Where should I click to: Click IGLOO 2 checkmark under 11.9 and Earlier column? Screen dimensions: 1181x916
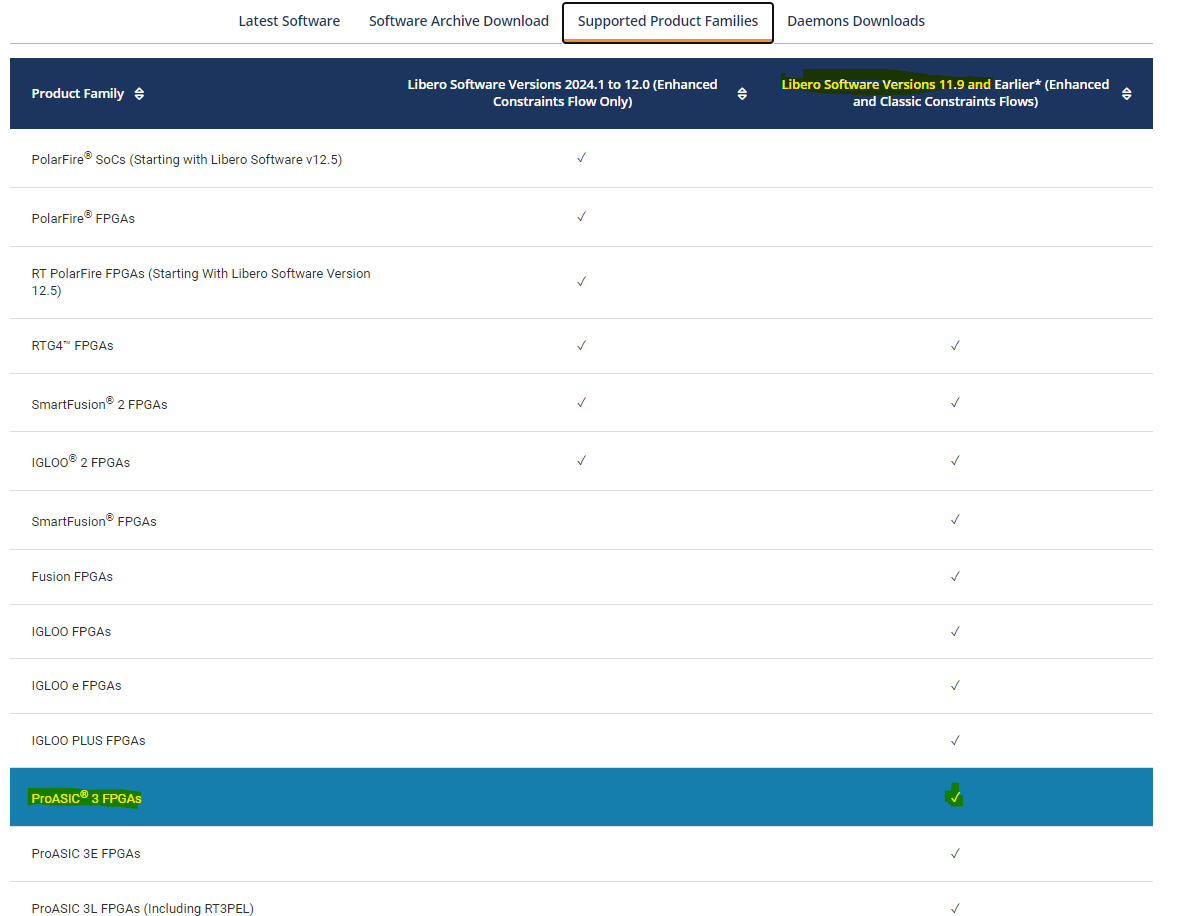pos(955,461)
